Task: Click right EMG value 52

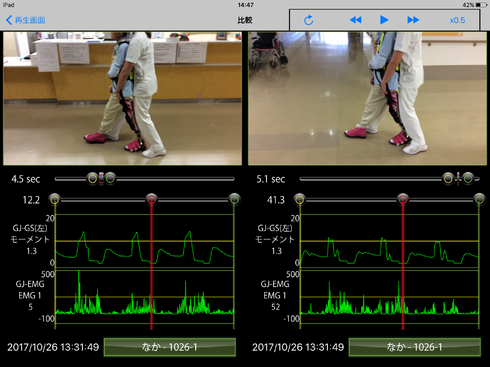Action: (275, 307)
